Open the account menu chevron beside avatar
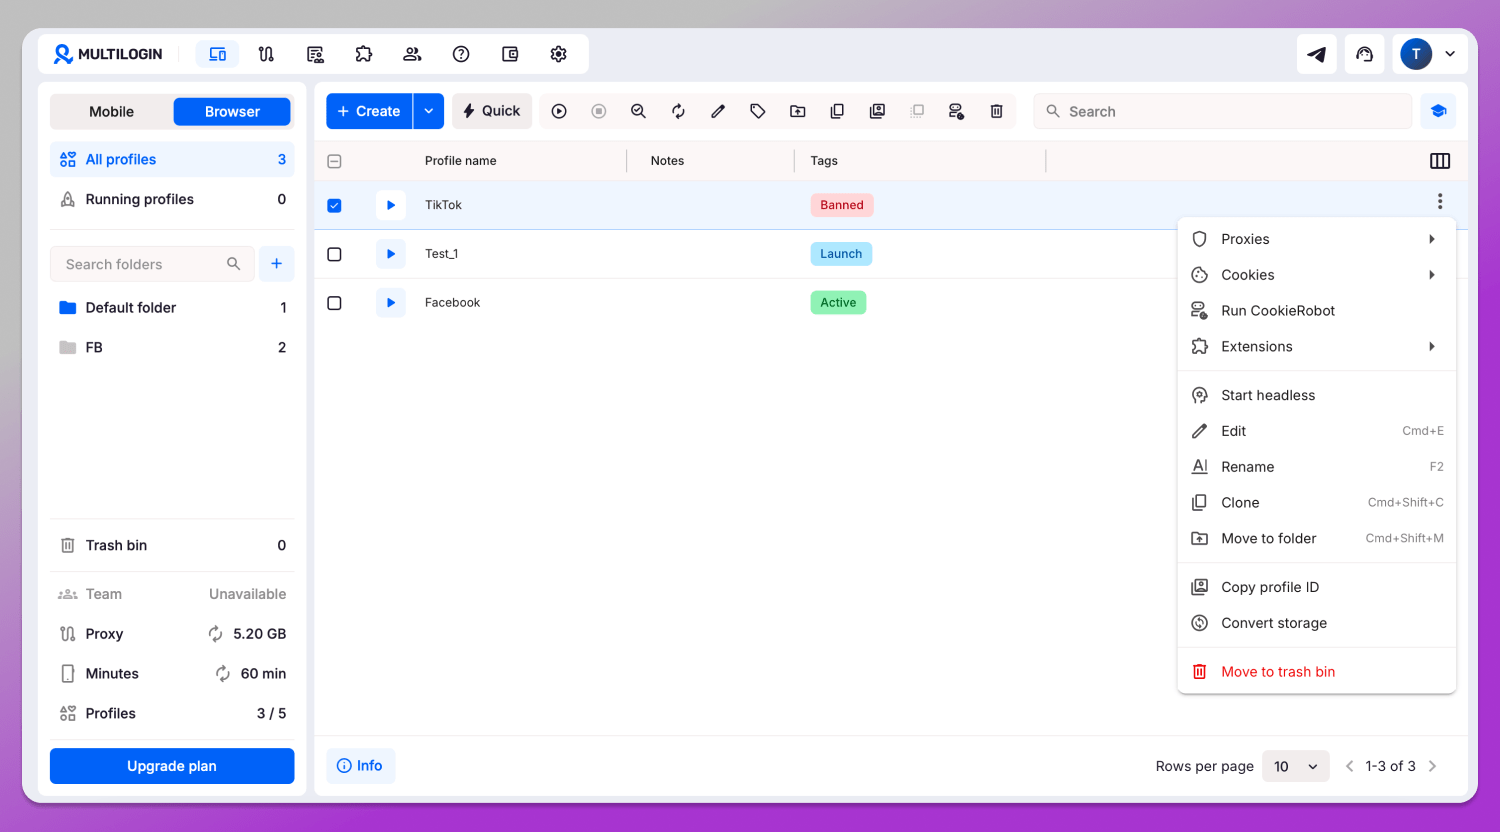The image size is (1500, 832). pyautogui.click(x=1450, y=54)
